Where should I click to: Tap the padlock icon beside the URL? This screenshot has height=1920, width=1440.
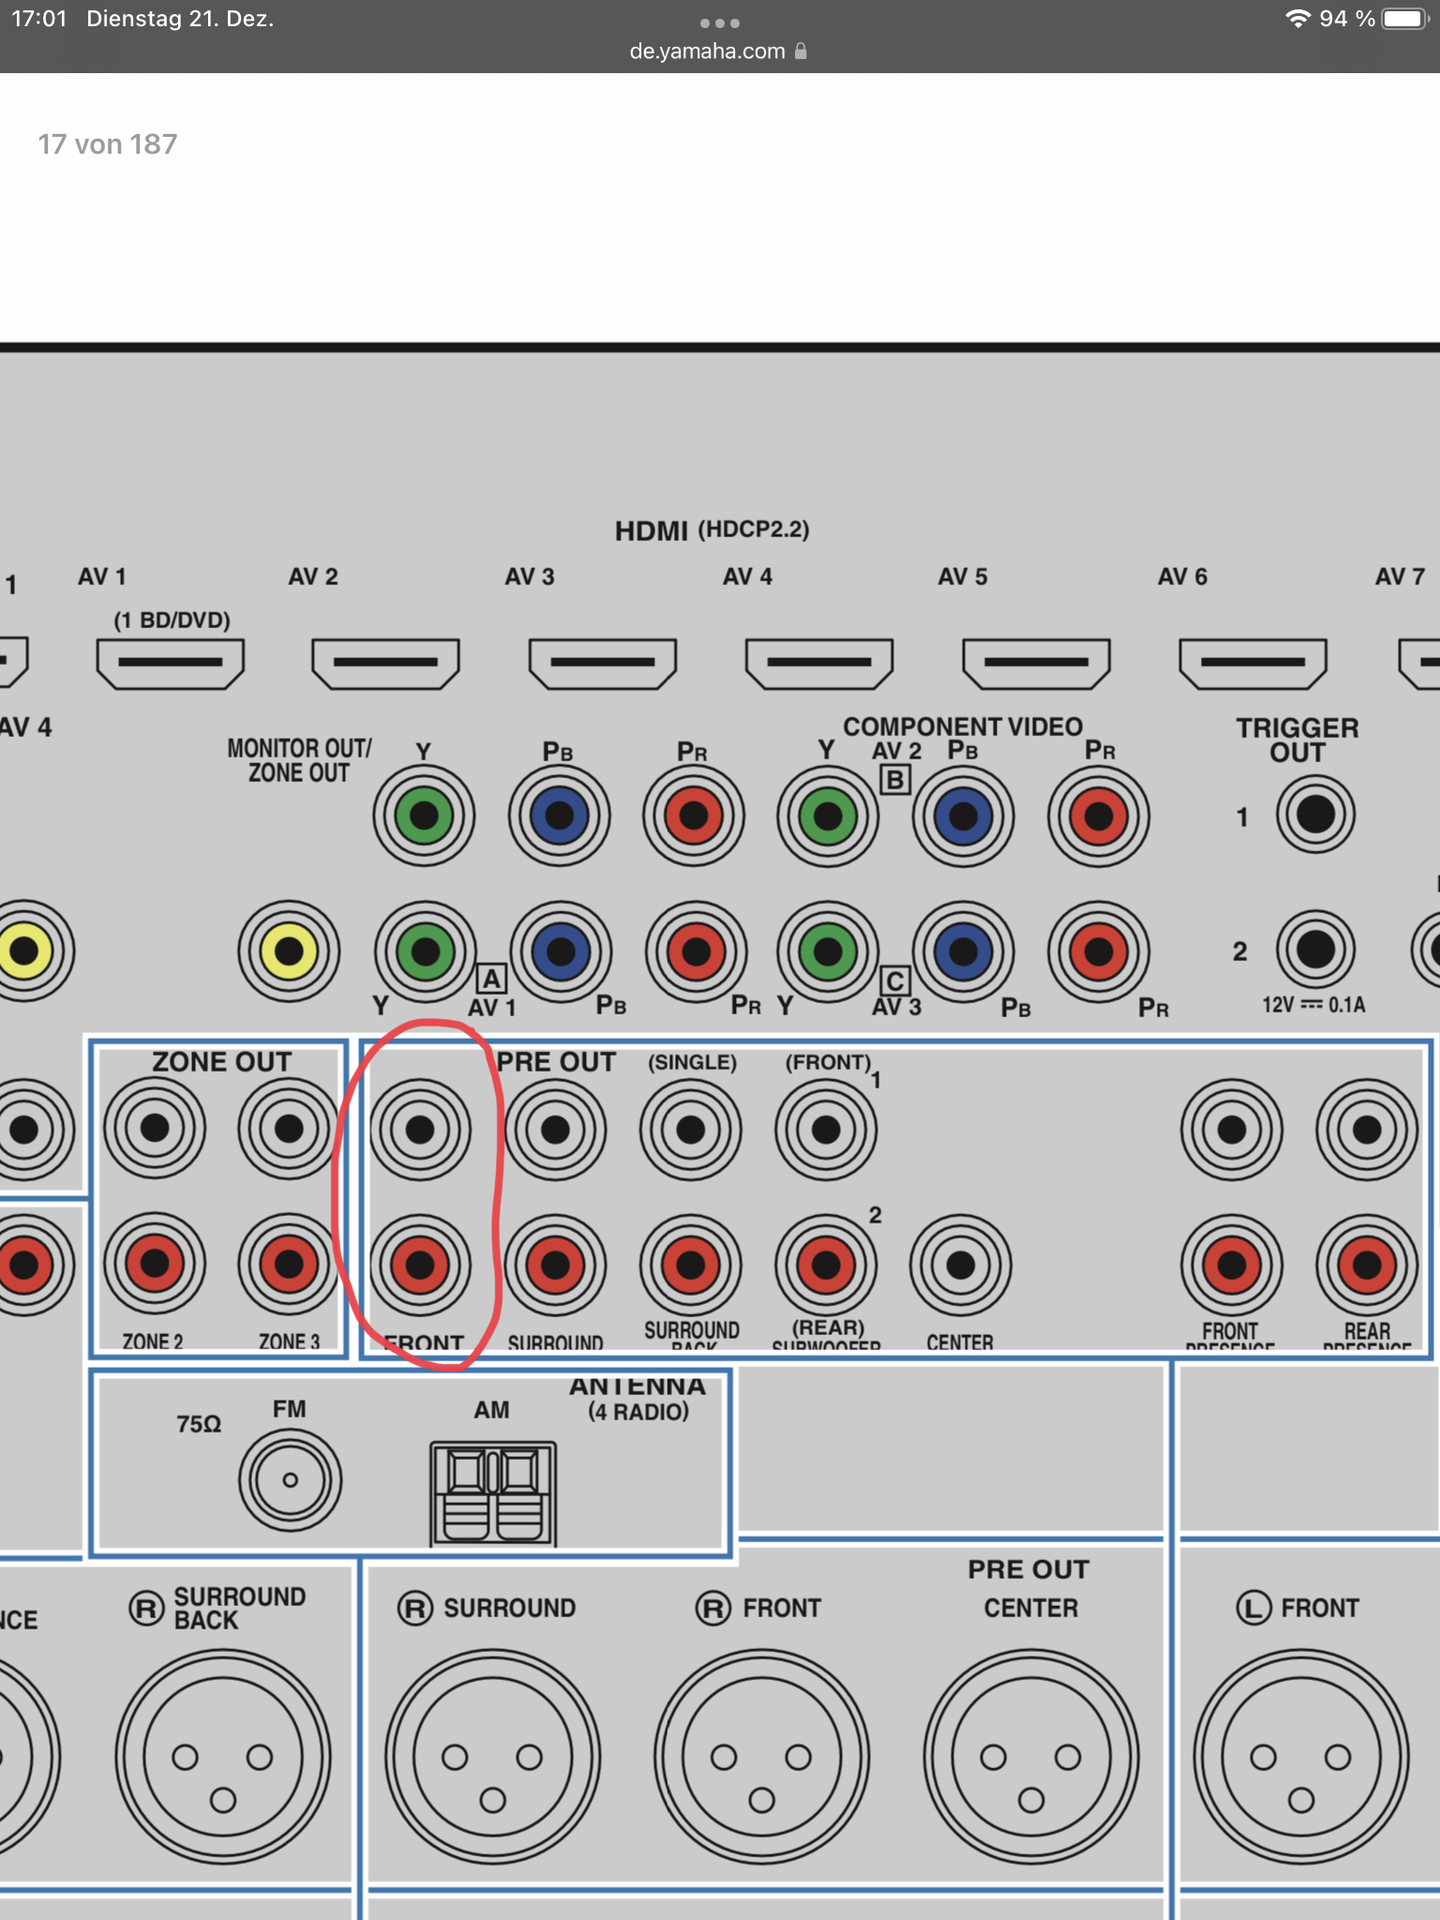[801, 51]
